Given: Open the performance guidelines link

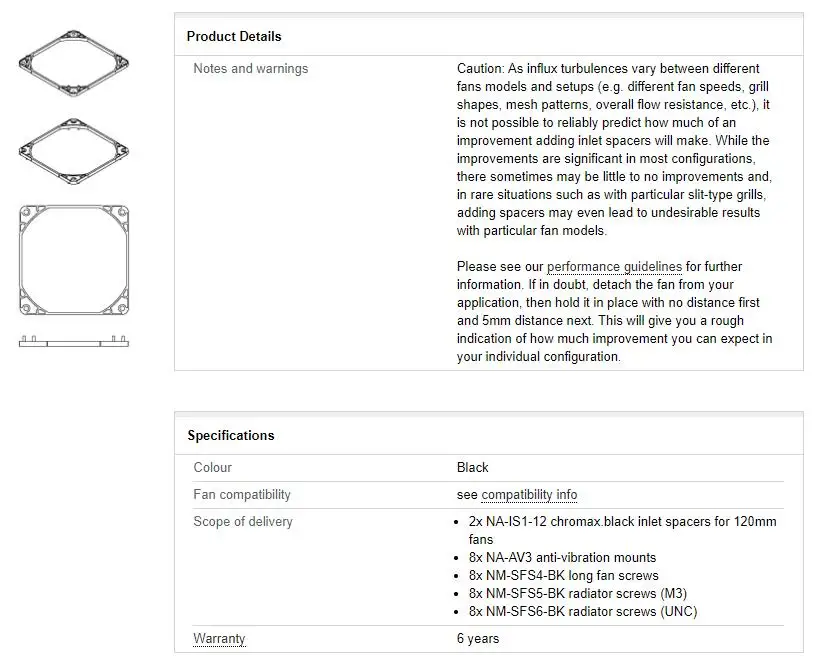Looking at the screenshot, I should pyautogui.click(x=614, y=267).
